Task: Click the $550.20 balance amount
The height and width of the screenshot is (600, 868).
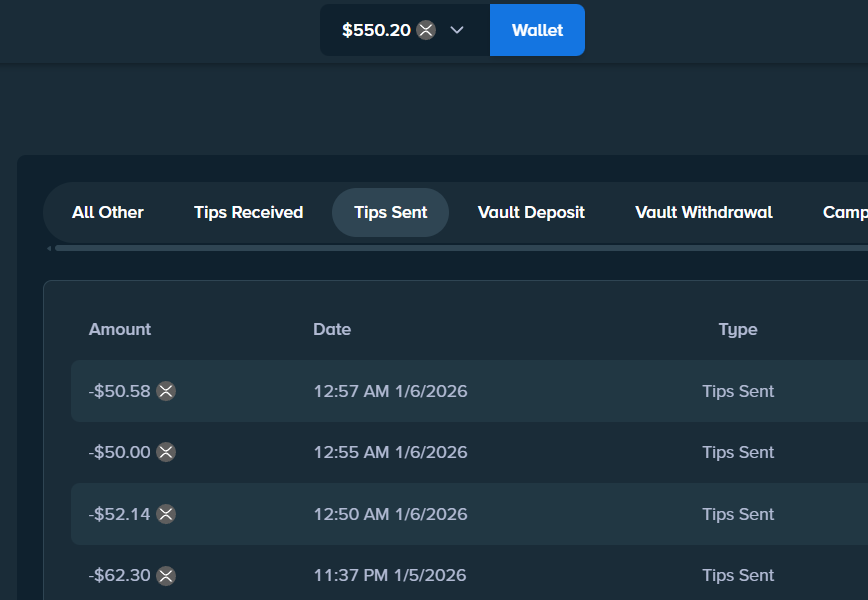Action: click(376, 30)
